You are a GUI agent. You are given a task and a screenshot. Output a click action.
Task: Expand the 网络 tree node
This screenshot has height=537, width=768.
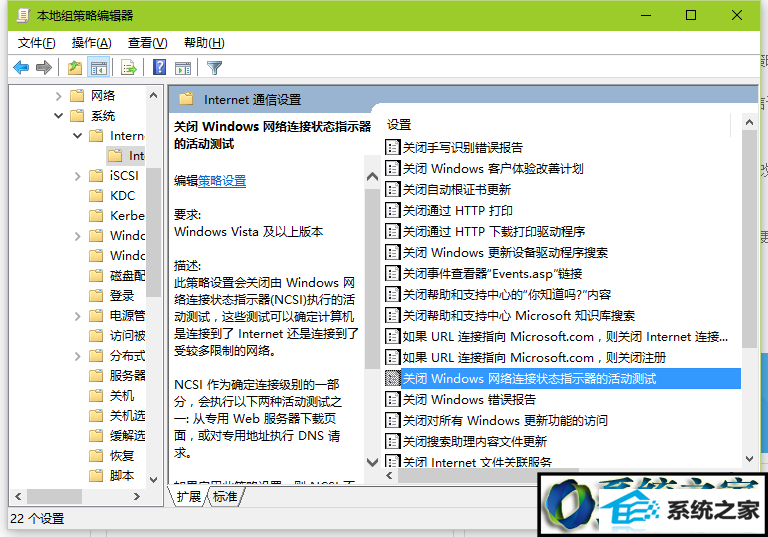[58, 96]
